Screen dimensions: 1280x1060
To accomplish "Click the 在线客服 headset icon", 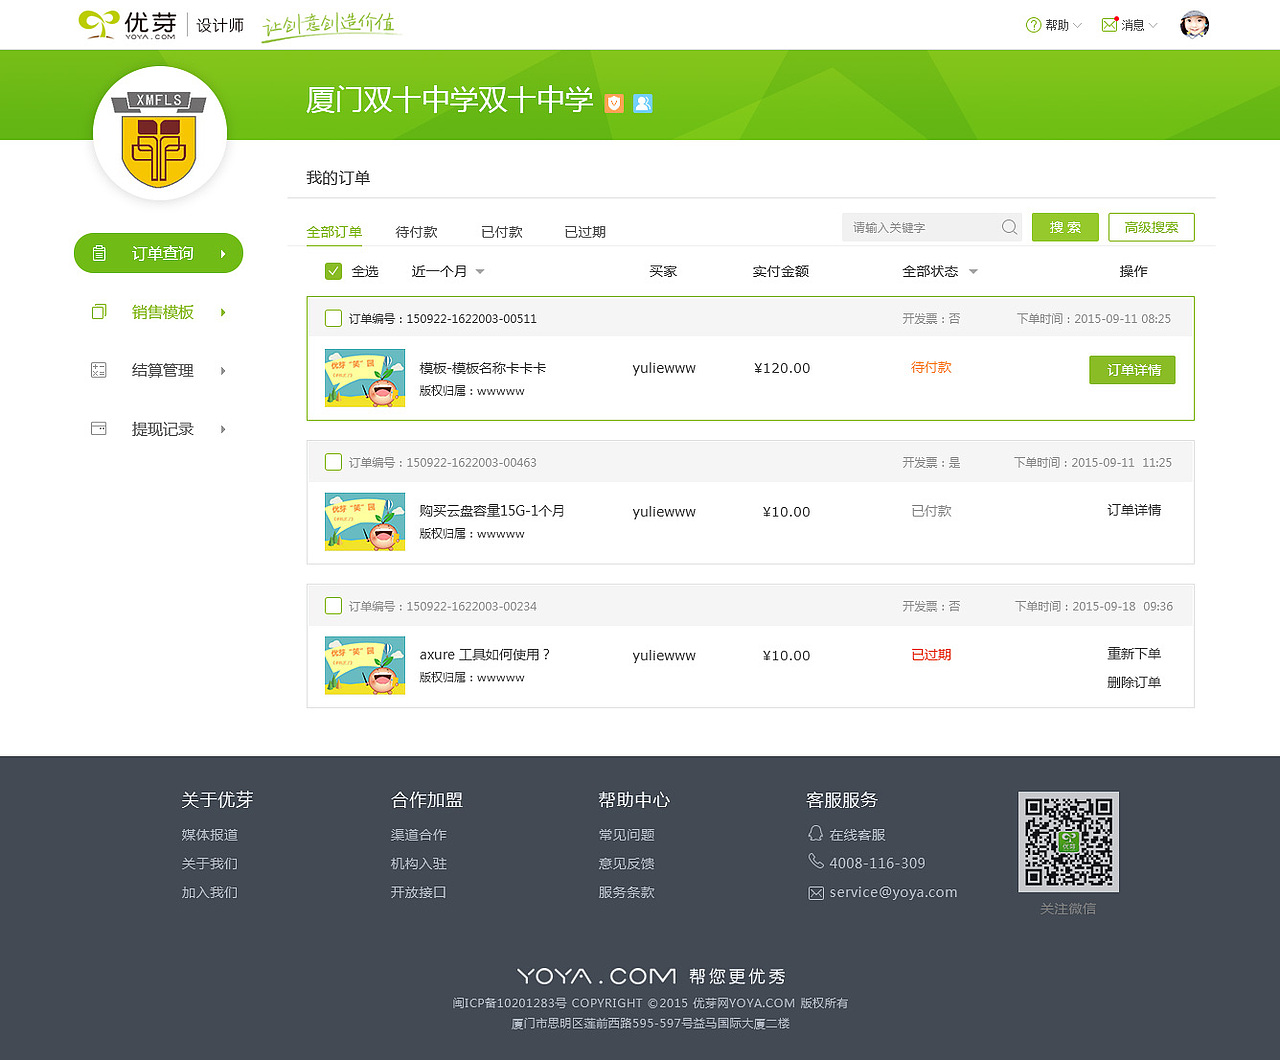I will click(817, 834).
